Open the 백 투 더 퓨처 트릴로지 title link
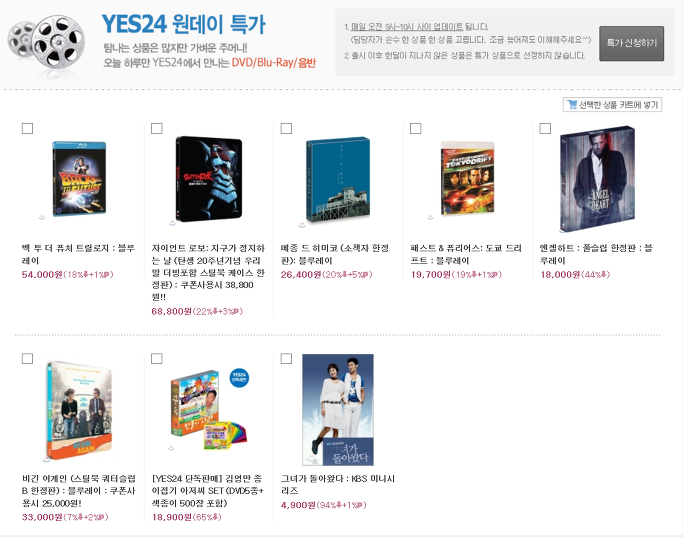683x537 pixels. 78,254
